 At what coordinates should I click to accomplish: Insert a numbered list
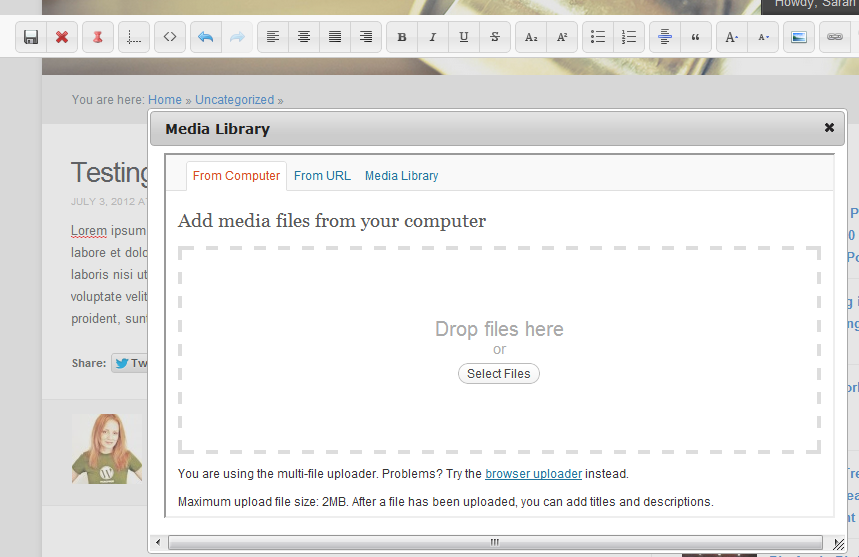629,37
